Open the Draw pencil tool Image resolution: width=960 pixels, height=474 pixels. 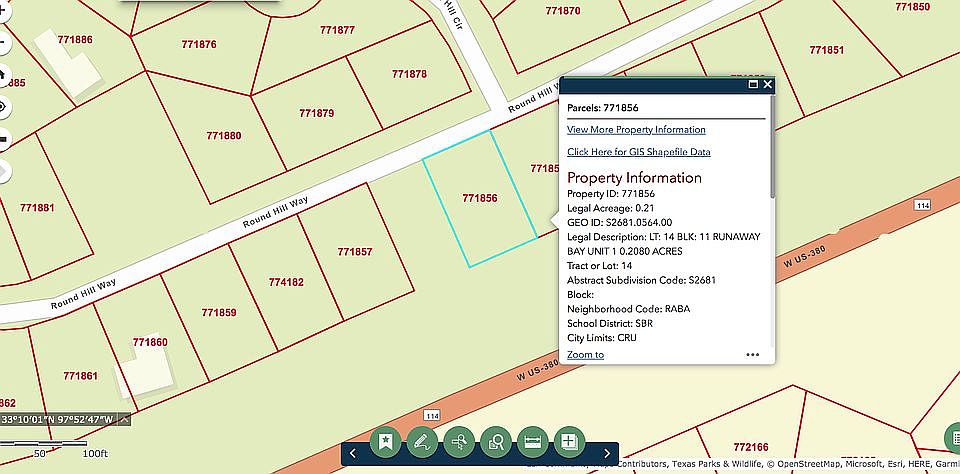pyautogui.click(x=422, y=441)
